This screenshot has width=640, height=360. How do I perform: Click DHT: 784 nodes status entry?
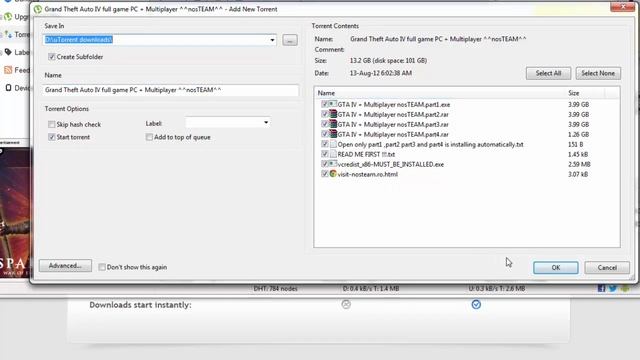click(276, 289)
